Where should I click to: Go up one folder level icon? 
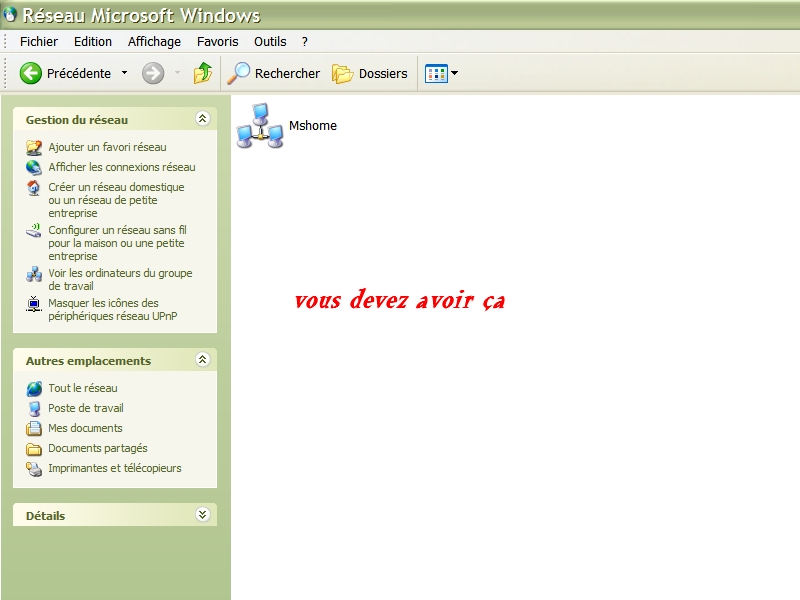(203, 73)
